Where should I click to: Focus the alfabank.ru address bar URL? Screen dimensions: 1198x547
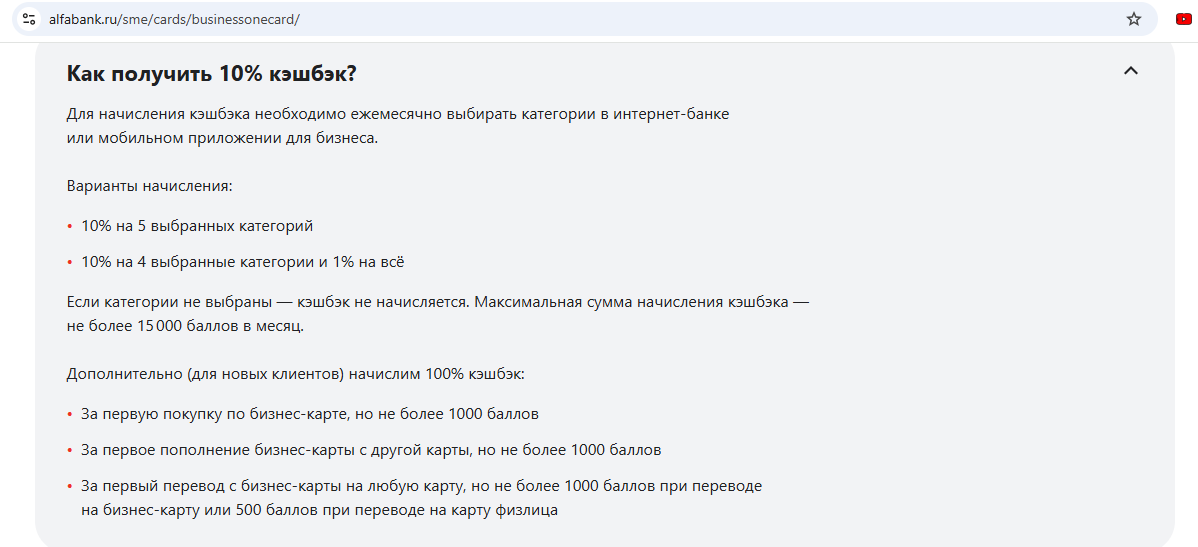pyautogui.click(x=174, y=19)
